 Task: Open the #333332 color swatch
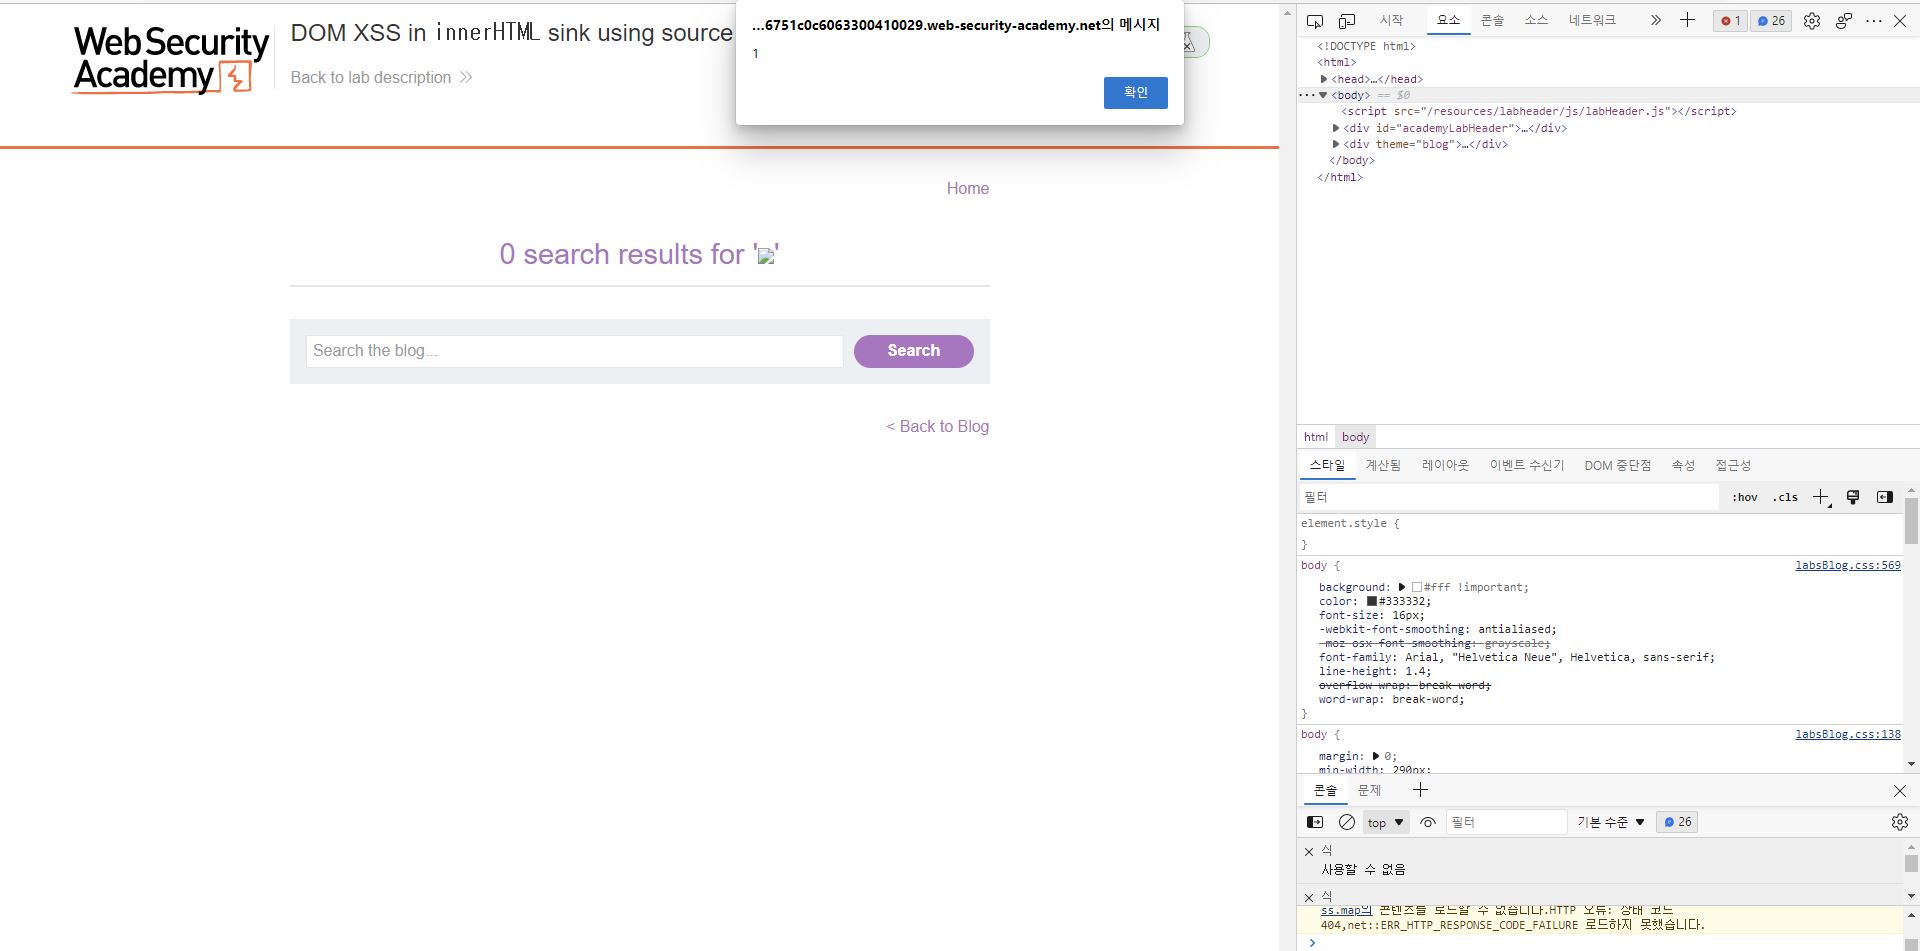(1372, 601)
